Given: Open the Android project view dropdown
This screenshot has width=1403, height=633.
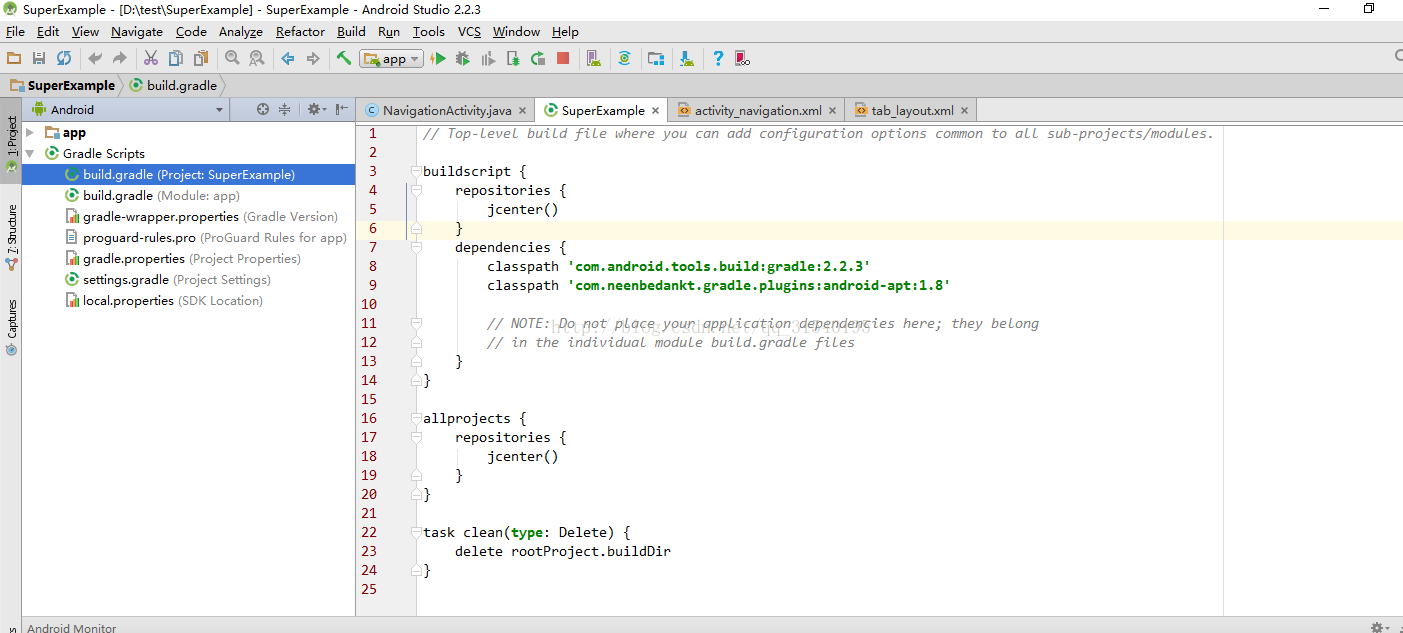Looking at the screenshot, I should pos(127,110).
